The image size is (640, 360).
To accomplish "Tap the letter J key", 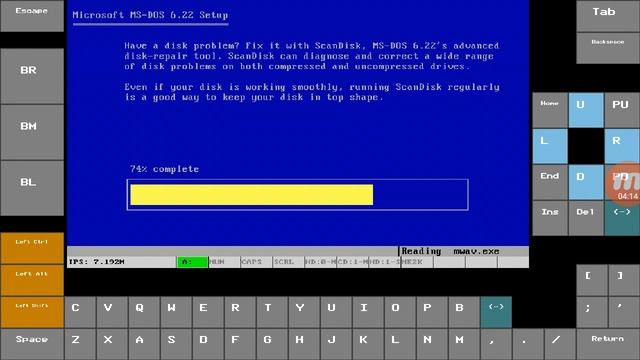I will coord(336,344).
